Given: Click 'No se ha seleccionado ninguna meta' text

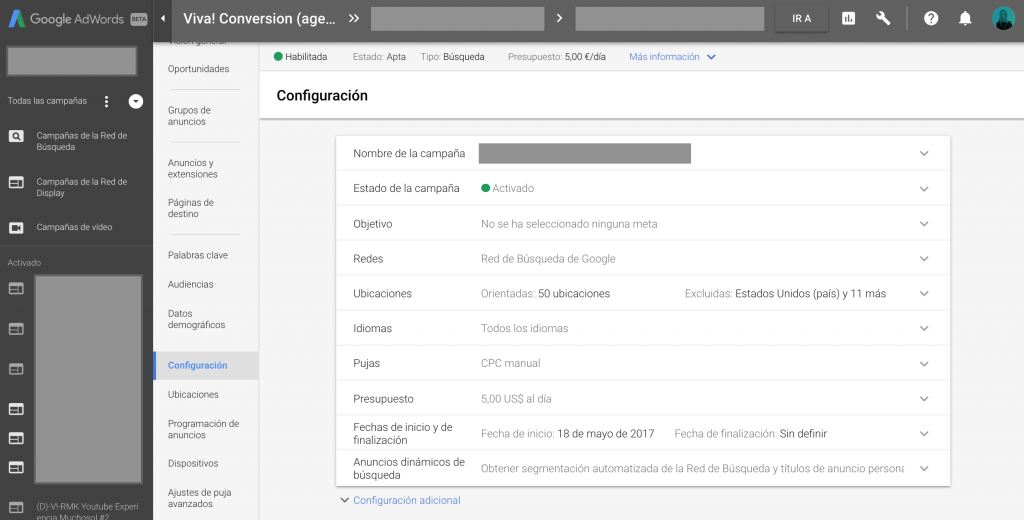Looking at the screenshot, I should pyautogui.click(x=569, y=224).
